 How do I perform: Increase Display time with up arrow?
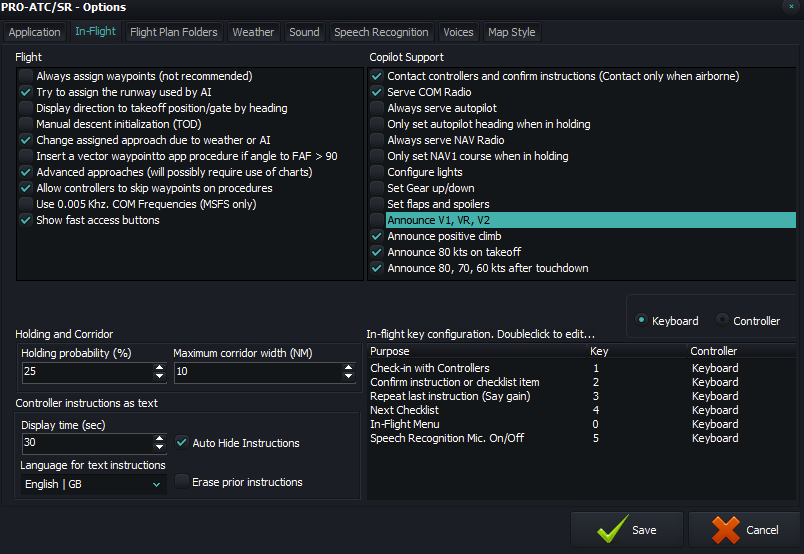tap(159, 439)
